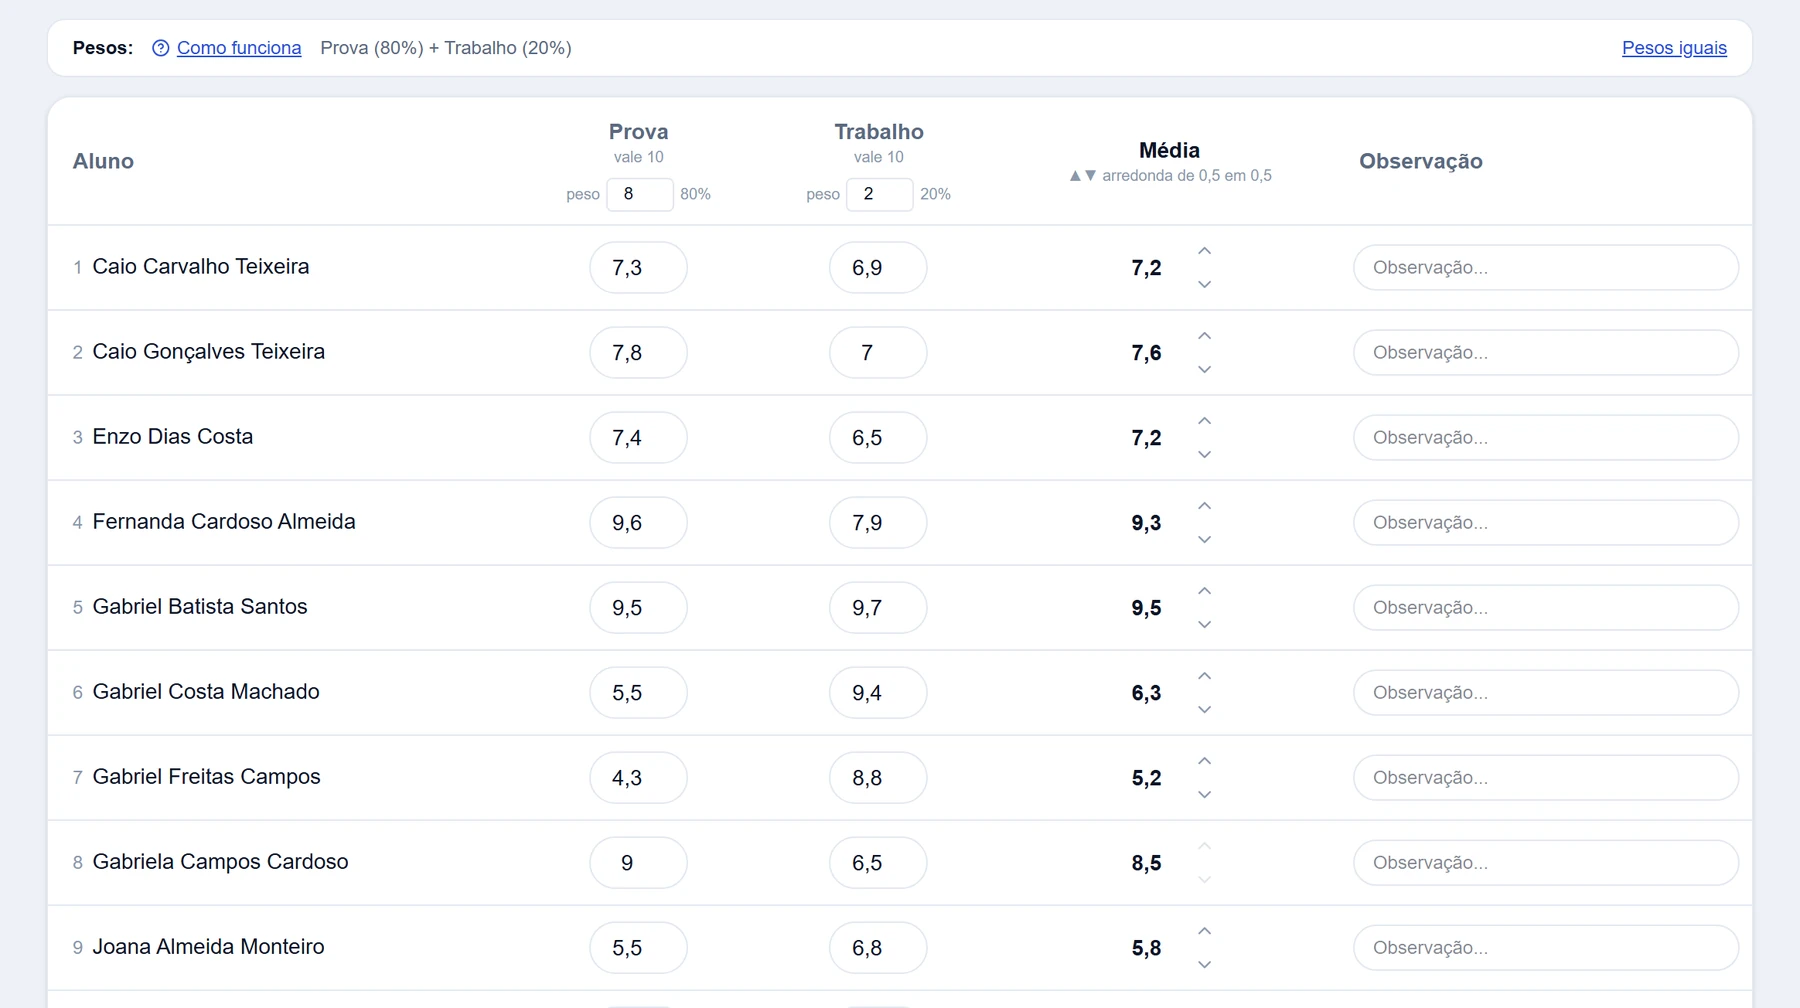Round down média for Gabriel Costa Machado
Viewport: 1800px width, 1008px height.
point(1205,709)
